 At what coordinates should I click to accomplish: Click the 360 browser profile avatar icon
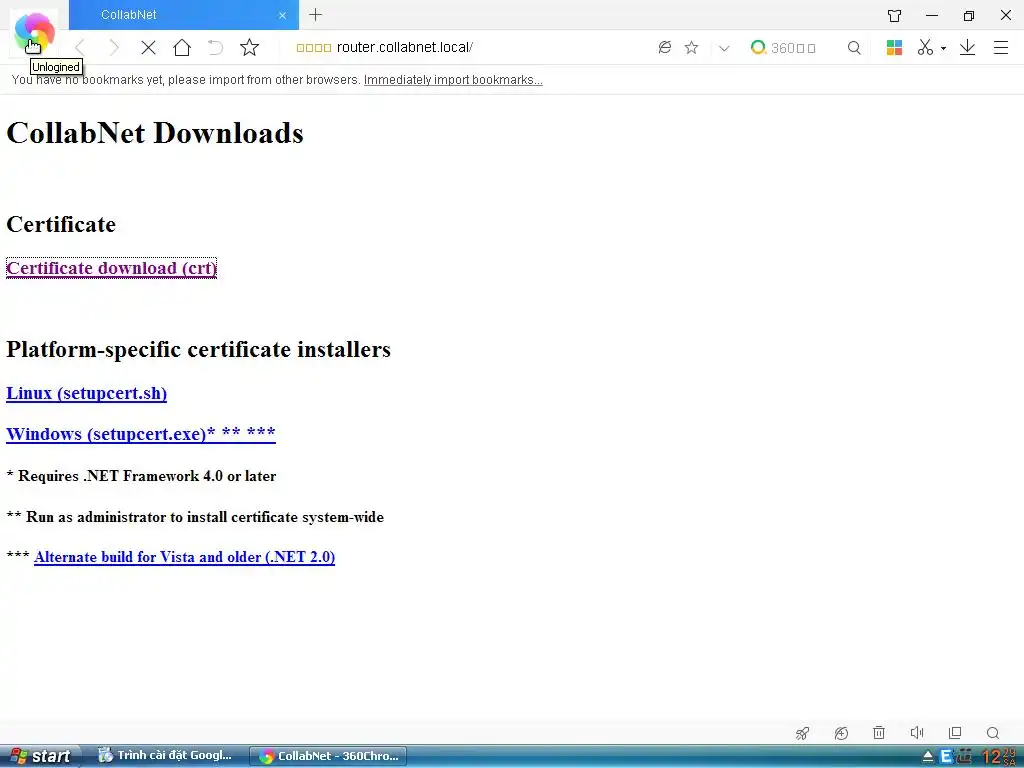tap(34, 33)
